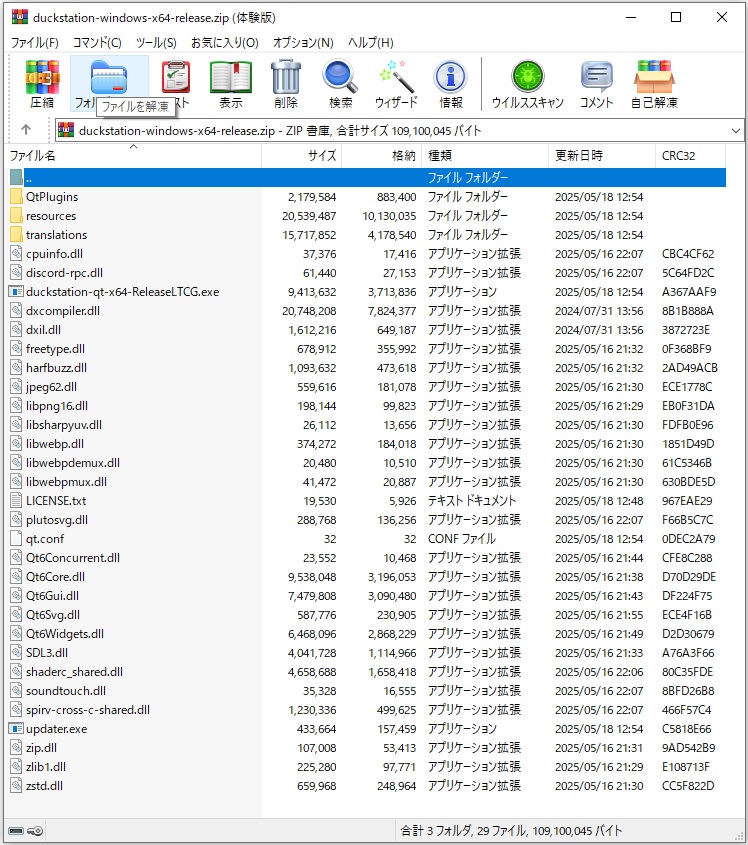Start ウイルススキャン with the bug icon

[x=528, y=77]
